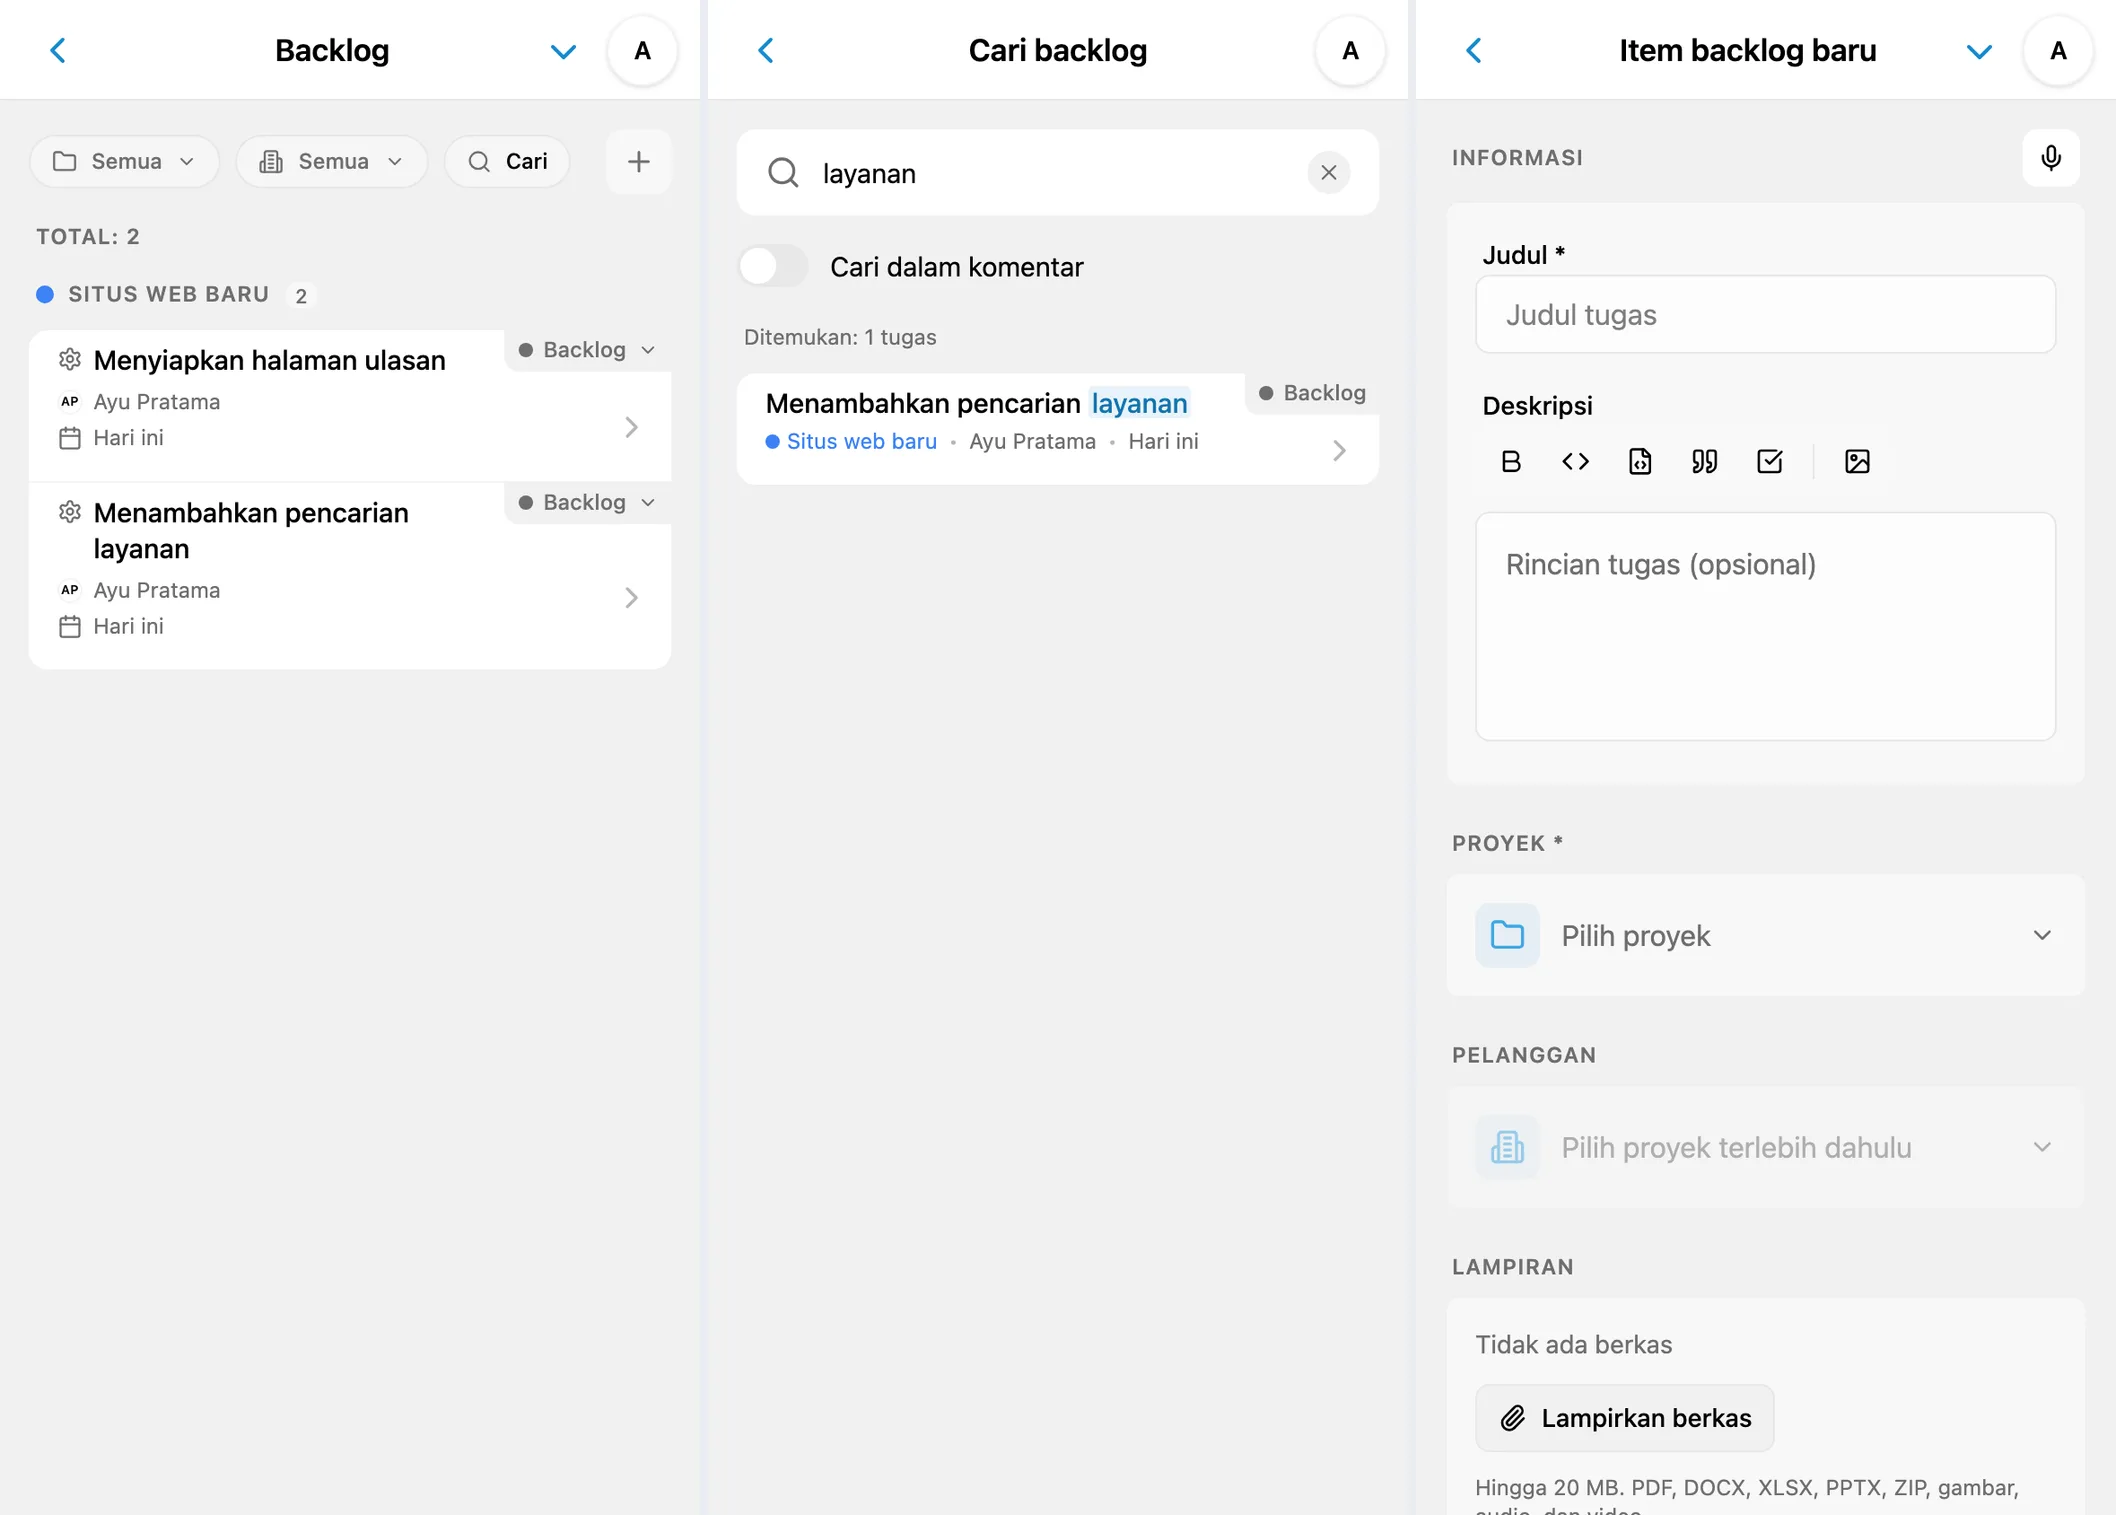Viewport: 2116px width, 1515px height.
Task: Open profile avatar A on Backlog screen
Action: coord(642,51)
